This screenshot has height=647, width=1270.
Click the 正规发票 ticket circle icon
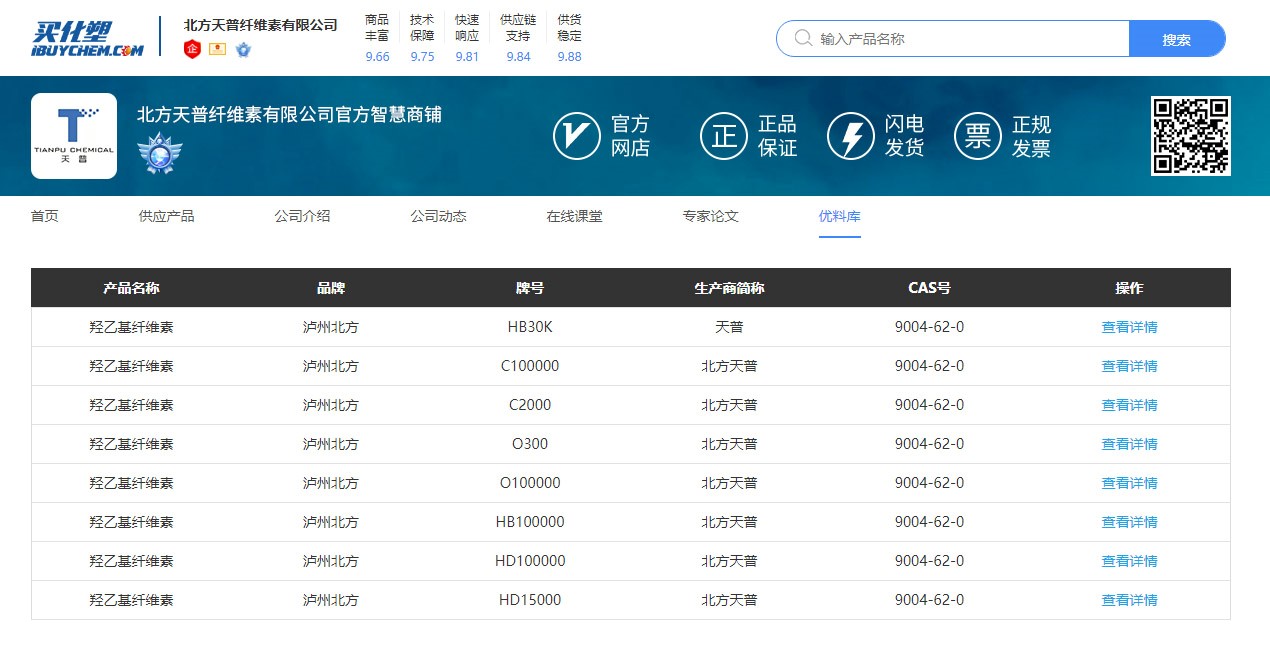tap(978, 136)
